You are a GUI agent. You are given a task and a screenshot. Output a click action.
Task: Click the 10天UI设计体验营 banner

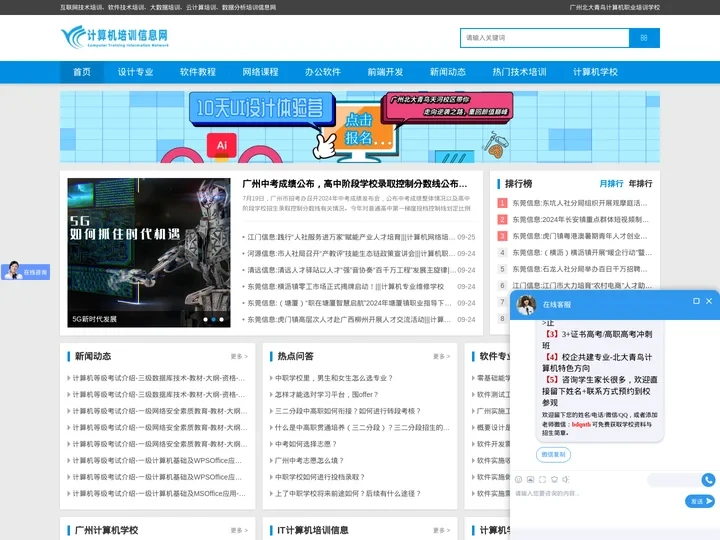coord(360,127)
